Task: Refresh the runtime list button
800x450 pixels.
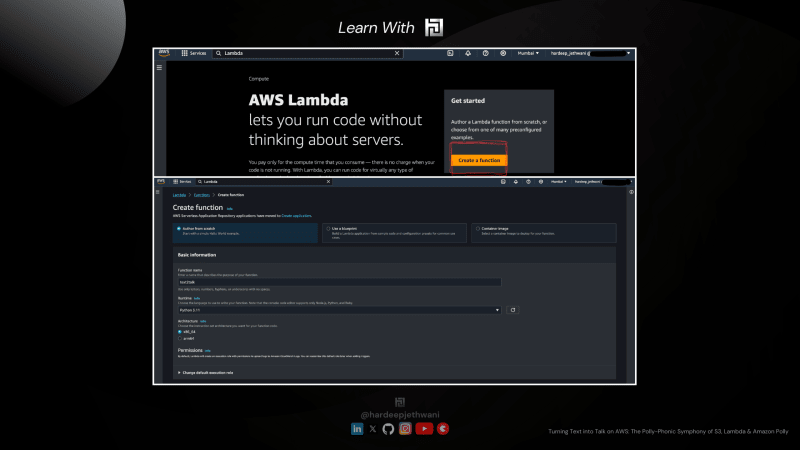Action: [513, 310]
